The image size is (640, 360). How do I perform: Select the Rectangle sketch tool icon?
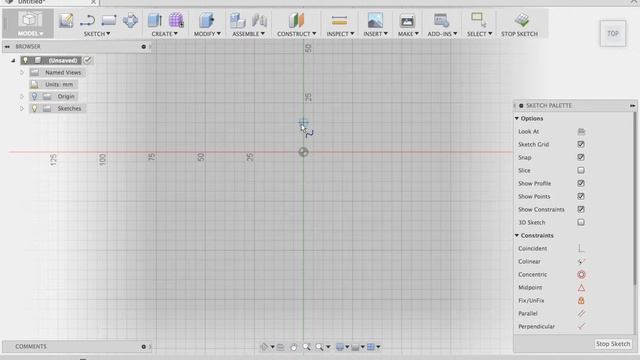pos(109,20)
